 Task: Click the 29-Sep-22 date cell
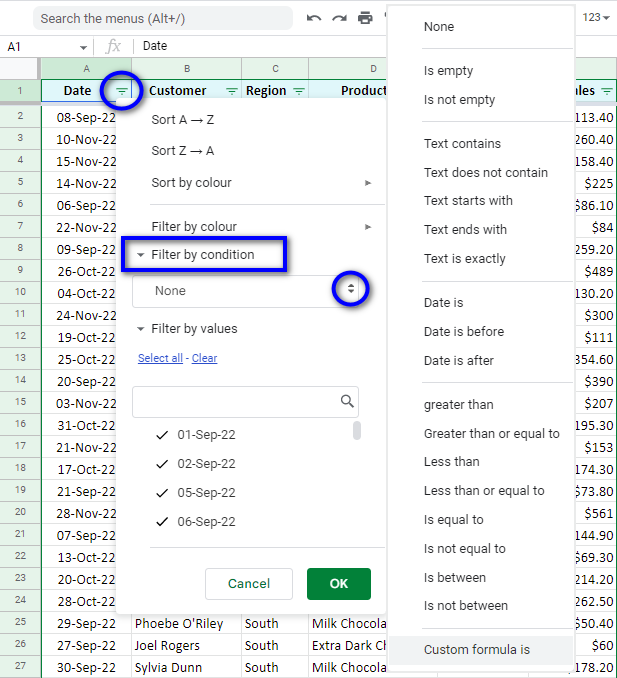point(86,624)
